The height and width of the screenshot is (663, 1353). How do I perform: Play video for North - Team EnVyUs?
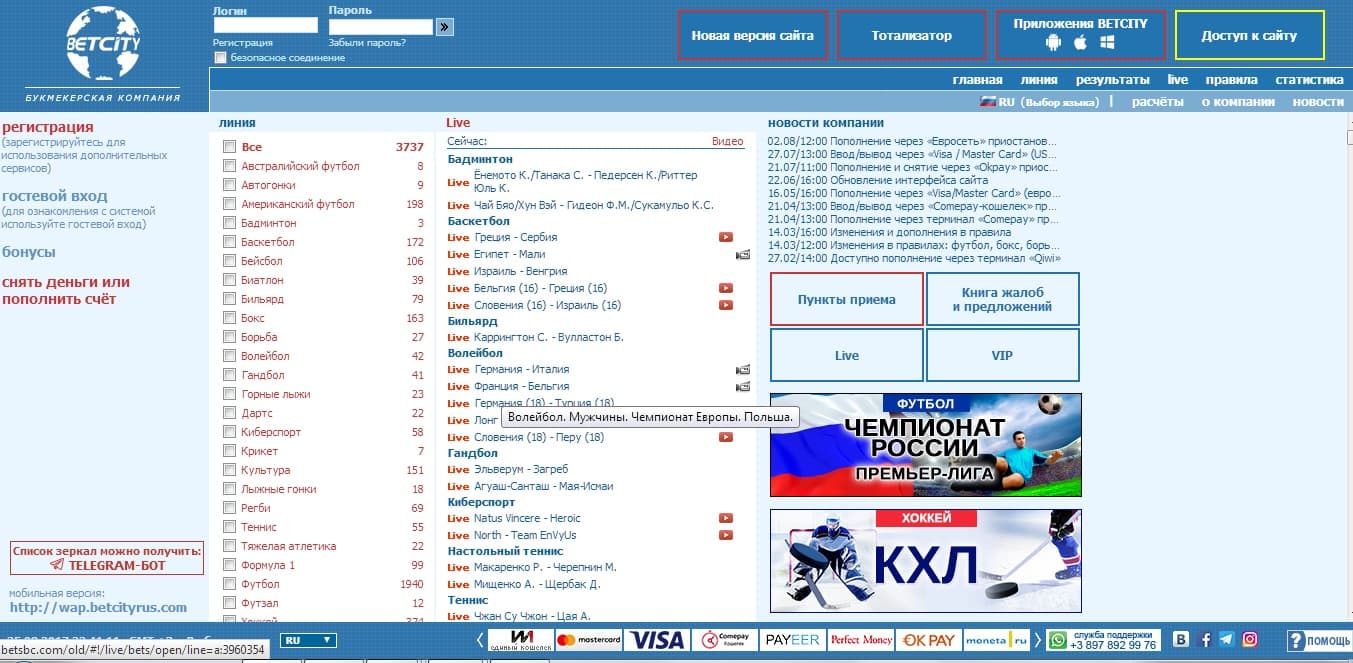click(x=726, y=535)
